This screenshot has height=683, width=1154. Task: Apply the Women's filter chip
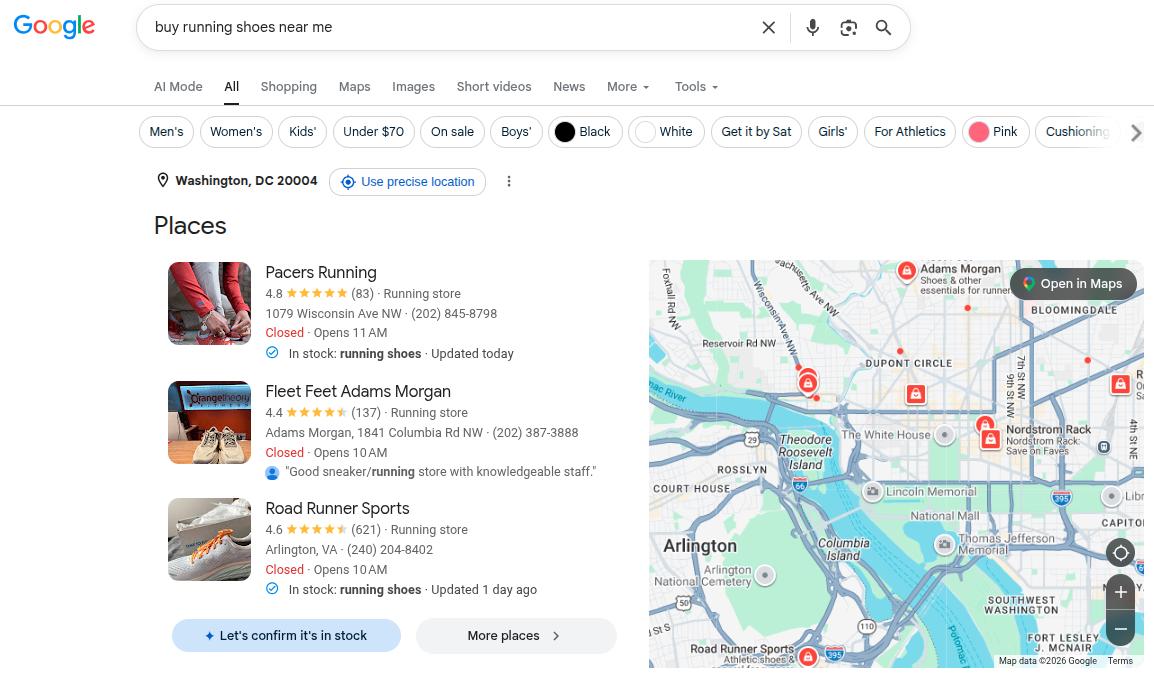(236, 132)
